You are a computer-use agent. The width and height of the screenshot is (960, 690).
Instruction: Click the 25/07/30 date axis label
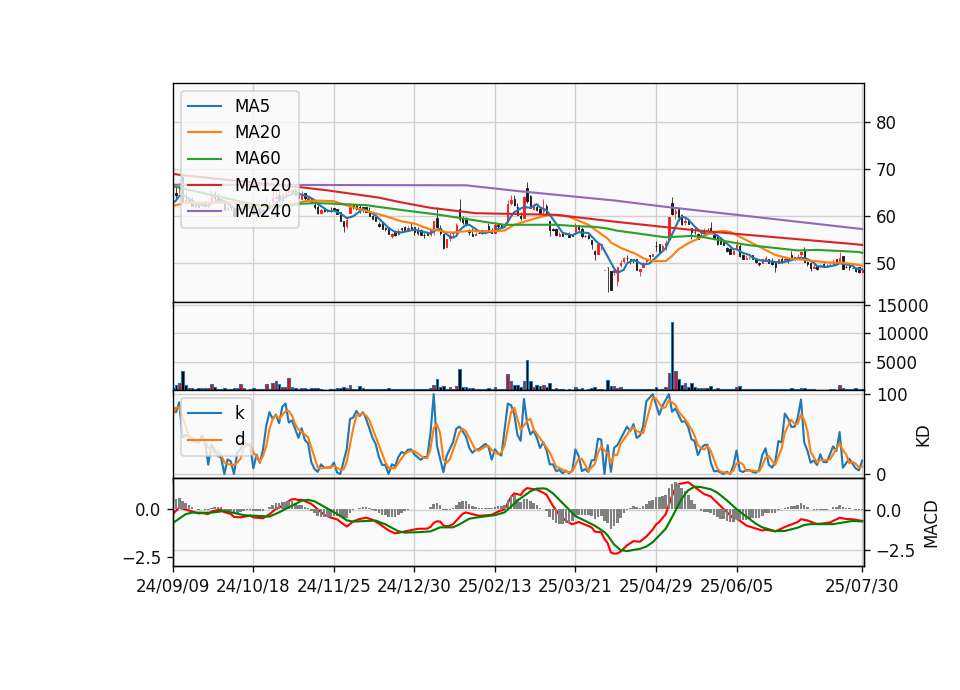862,586
